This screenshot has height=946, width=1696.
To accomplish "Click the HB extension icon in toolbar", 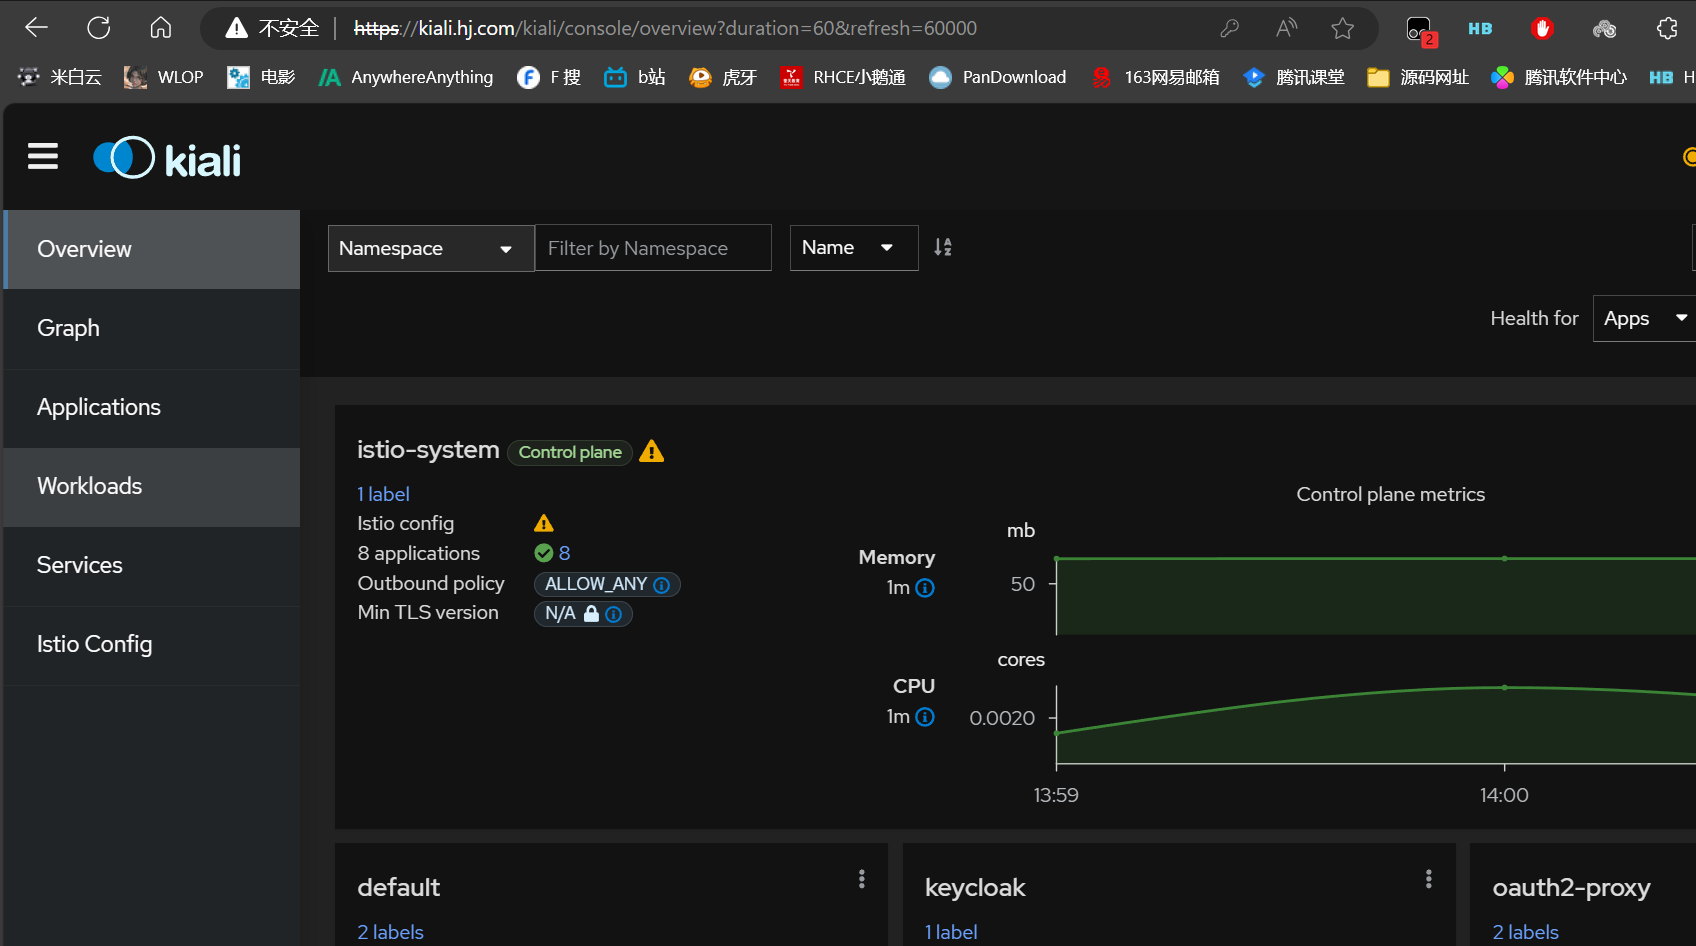I will [x=1480, y=28].
